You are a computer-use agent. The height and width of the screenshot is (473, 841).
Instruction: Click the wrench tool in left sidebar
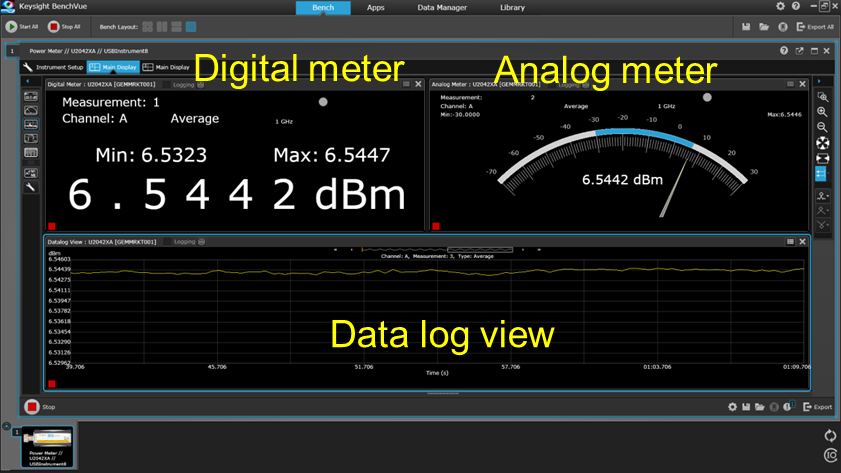tap(30, 186)
